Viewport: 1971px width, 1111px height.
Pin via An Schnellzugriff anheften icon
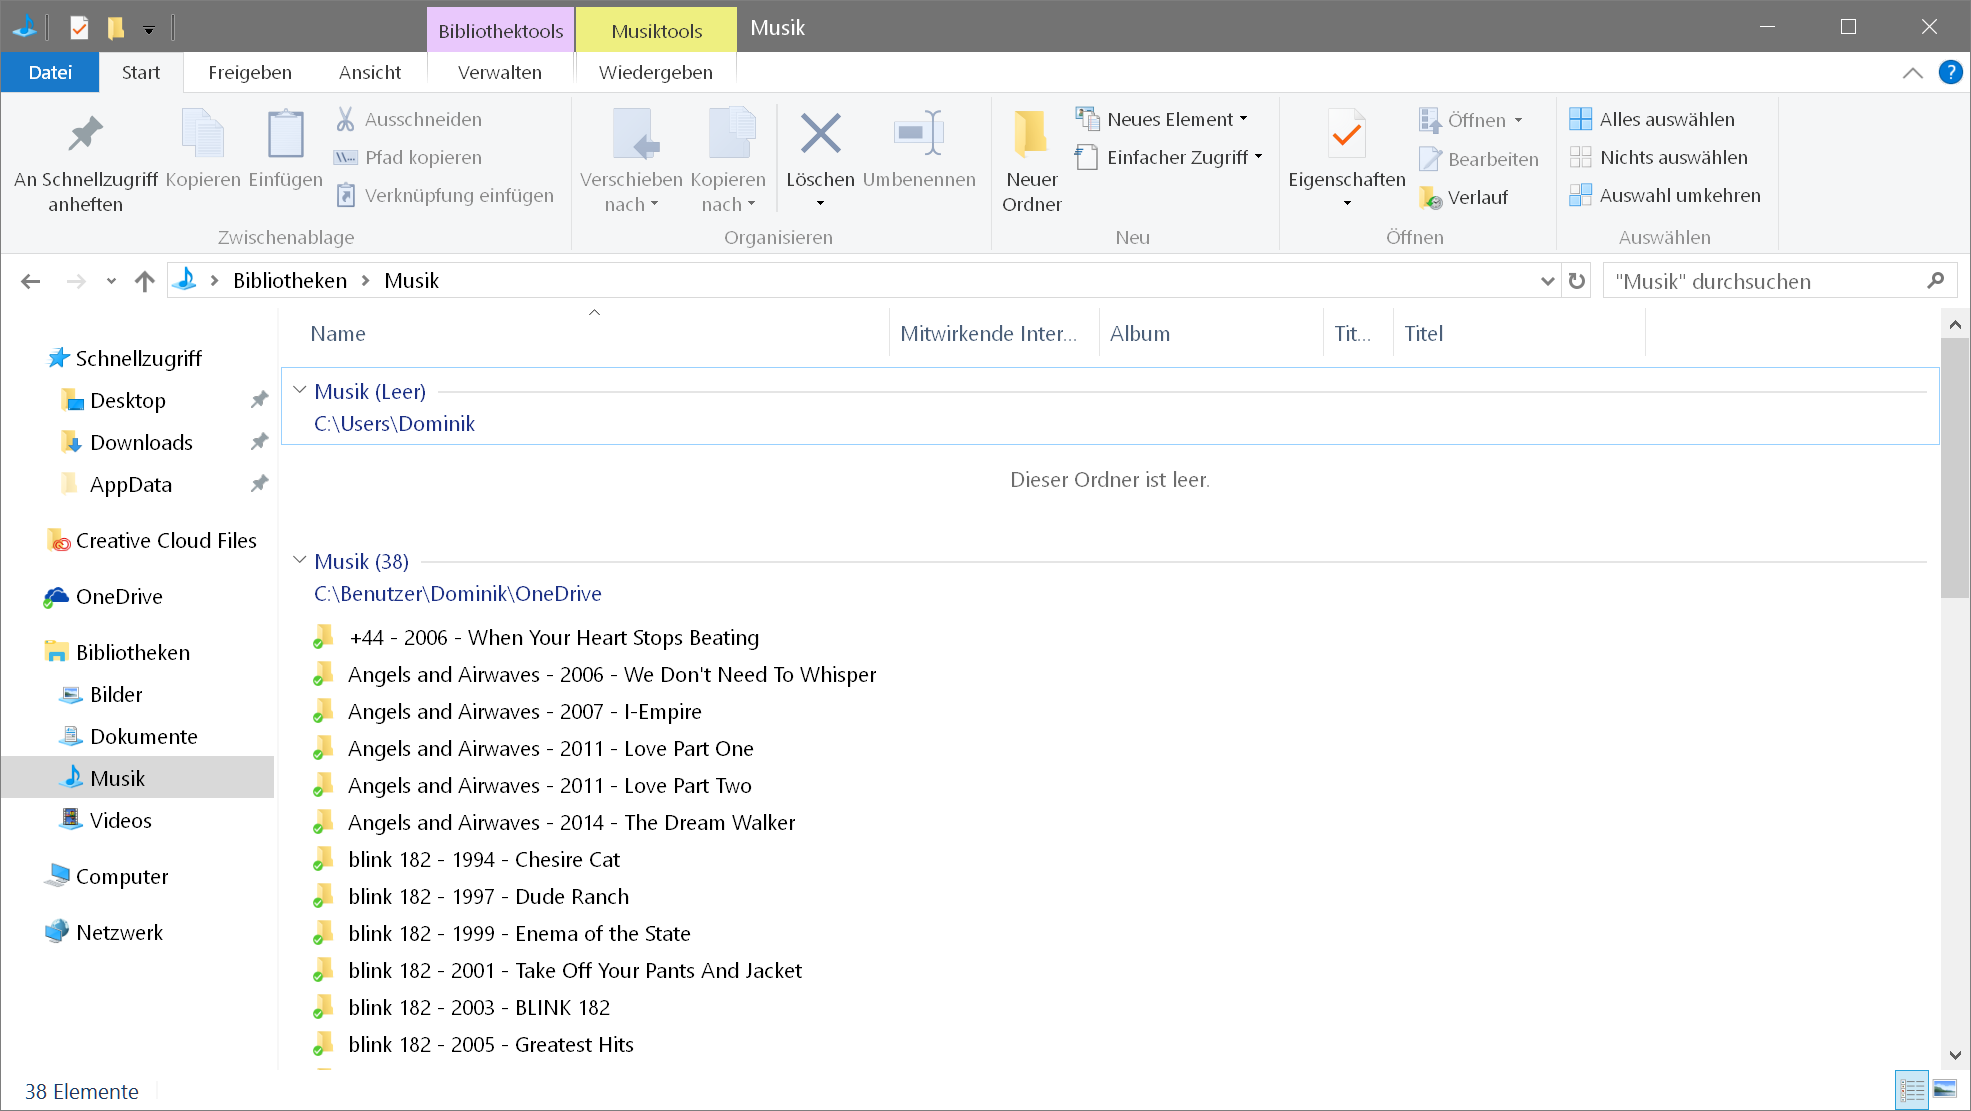click(x=85, y=134)
